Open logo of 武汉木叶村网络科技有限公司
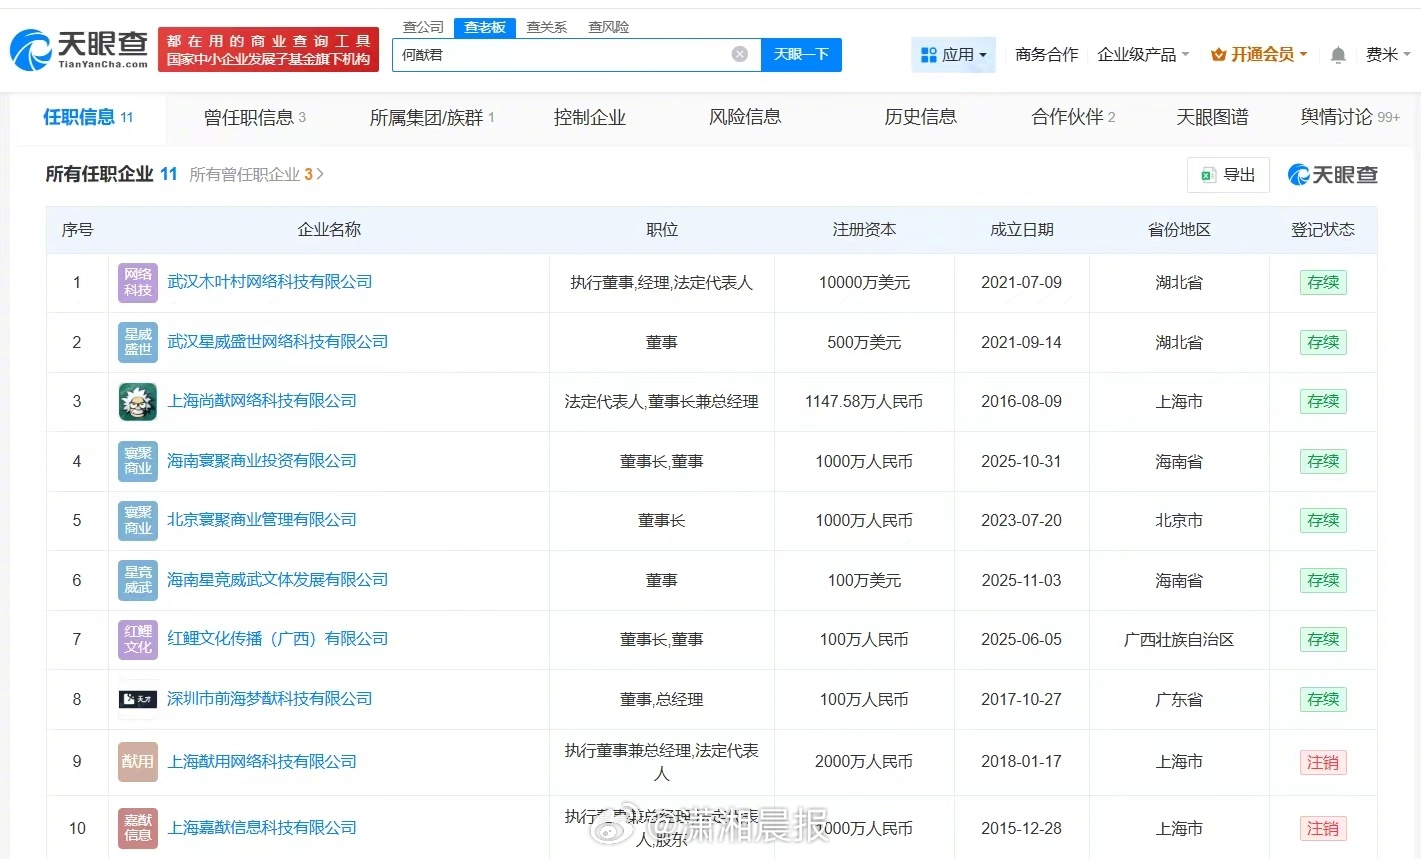The image size is (1421, 859). tap(138, 283)
